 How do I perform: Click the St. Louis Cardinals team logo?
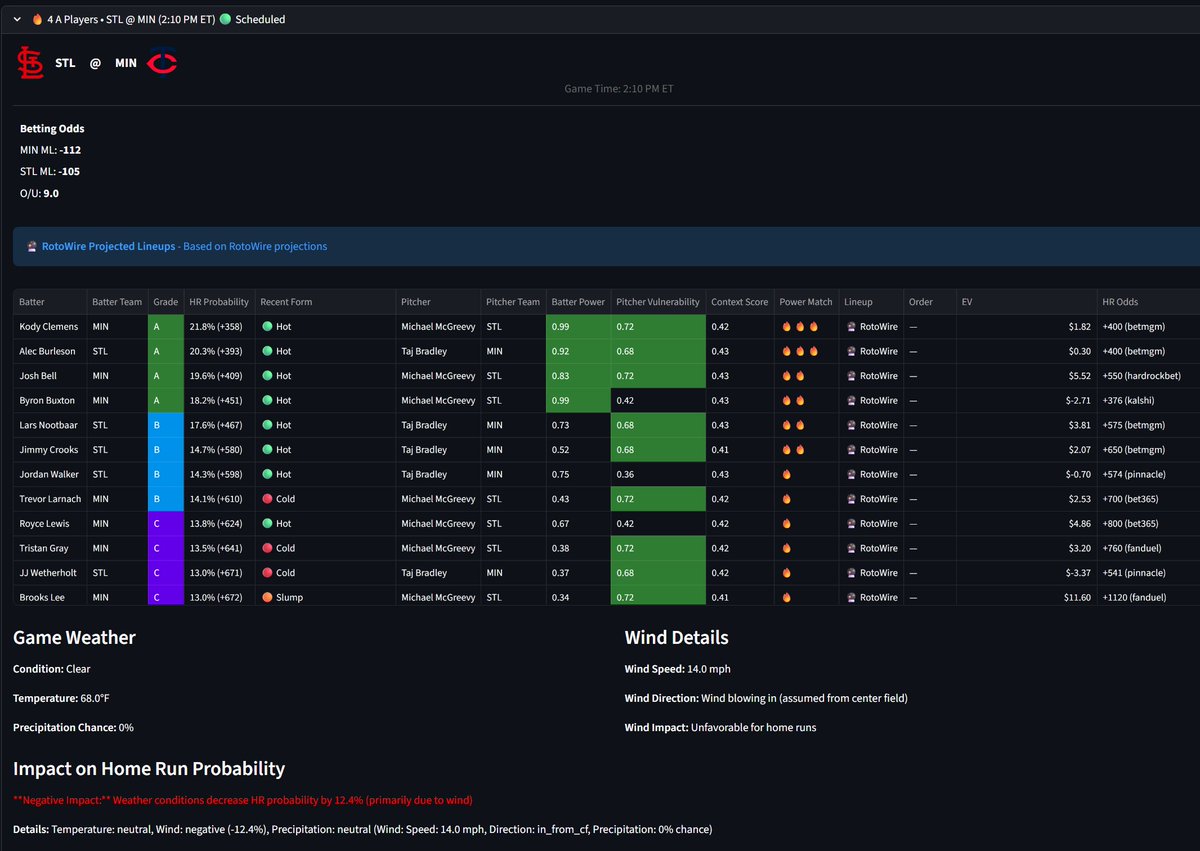pyautogui.click(x=30, y=63)
